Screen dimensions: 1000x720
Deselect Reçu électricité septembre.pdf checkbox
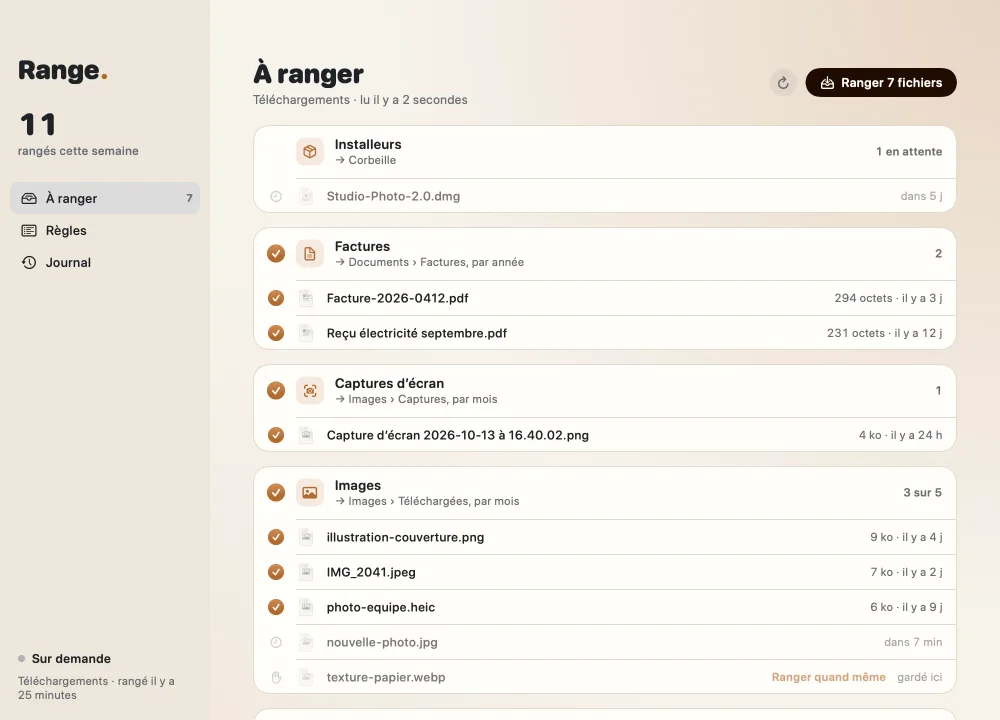pyautogui.click(x=276, y=333)
